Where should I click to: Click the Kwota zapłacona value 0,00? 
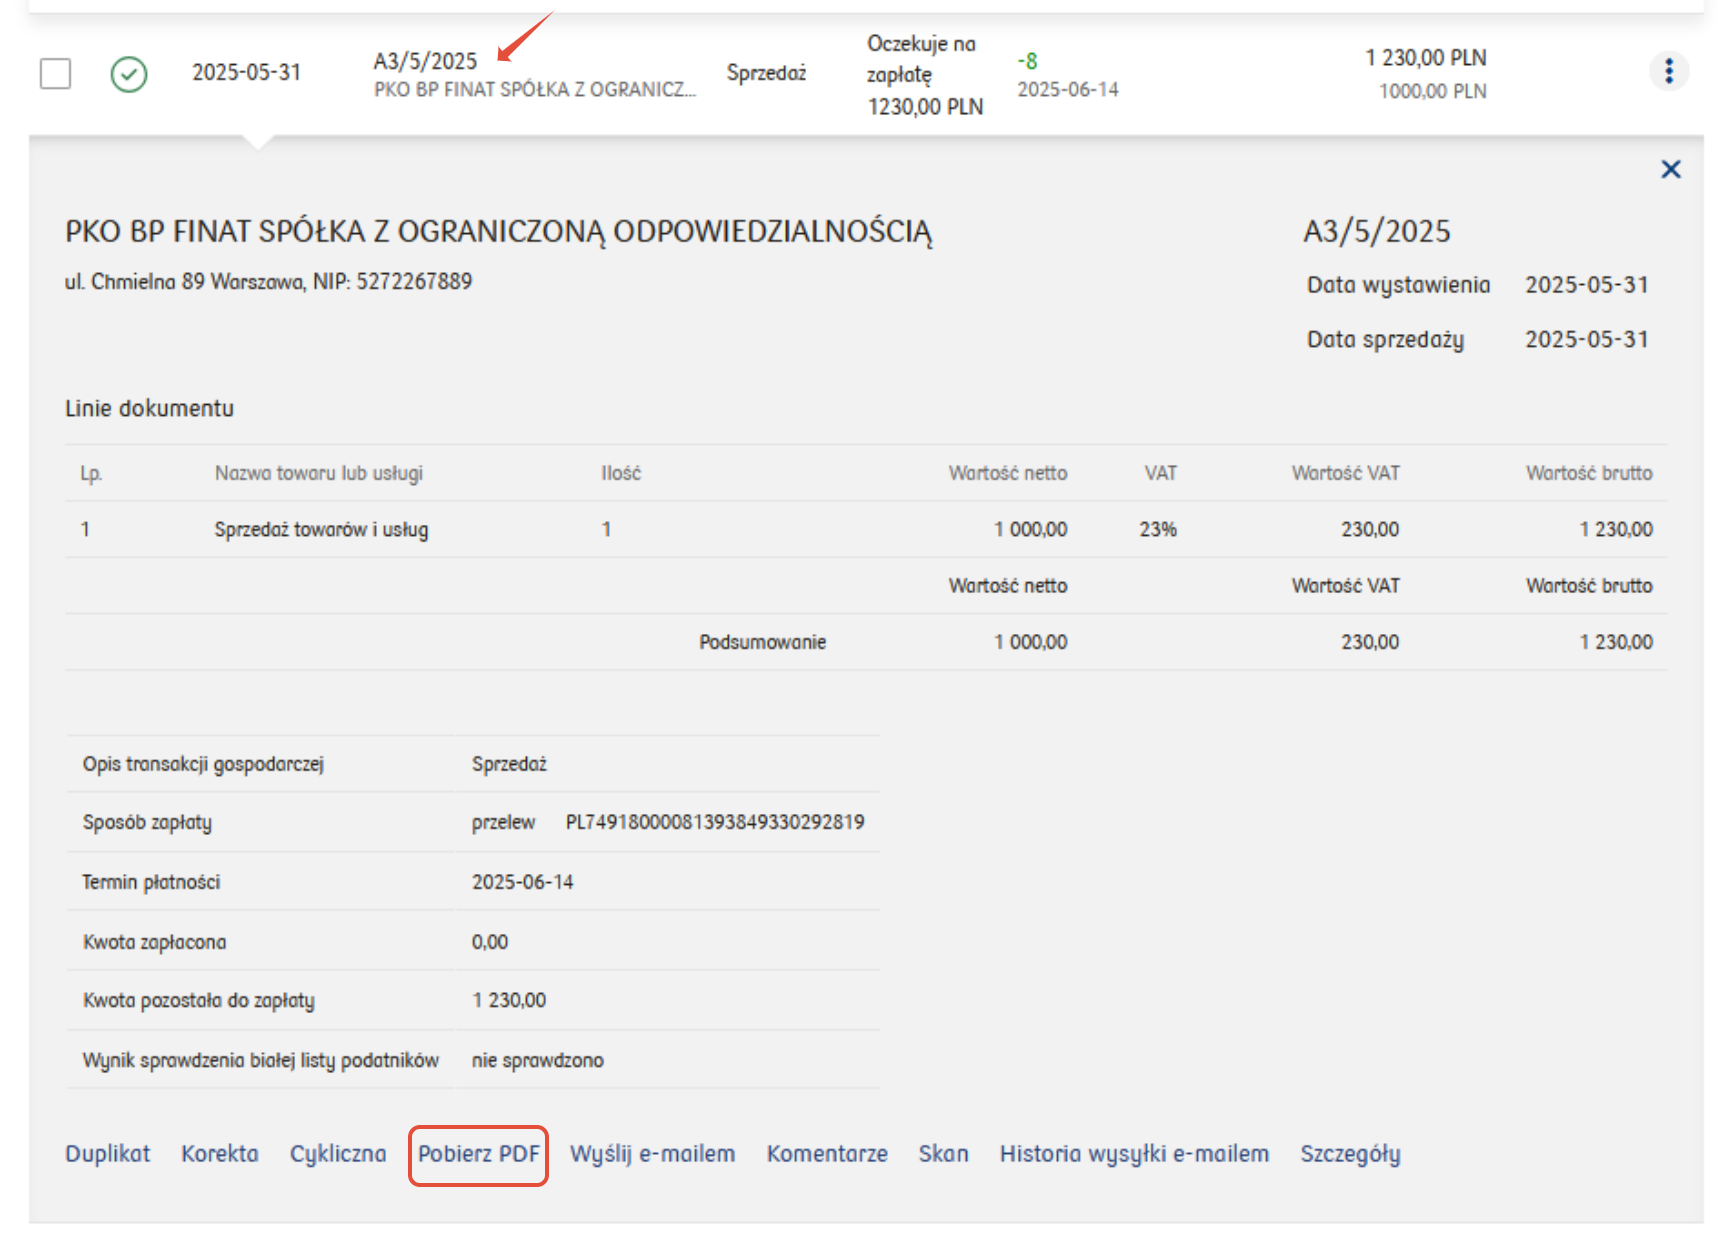[490, 942]
